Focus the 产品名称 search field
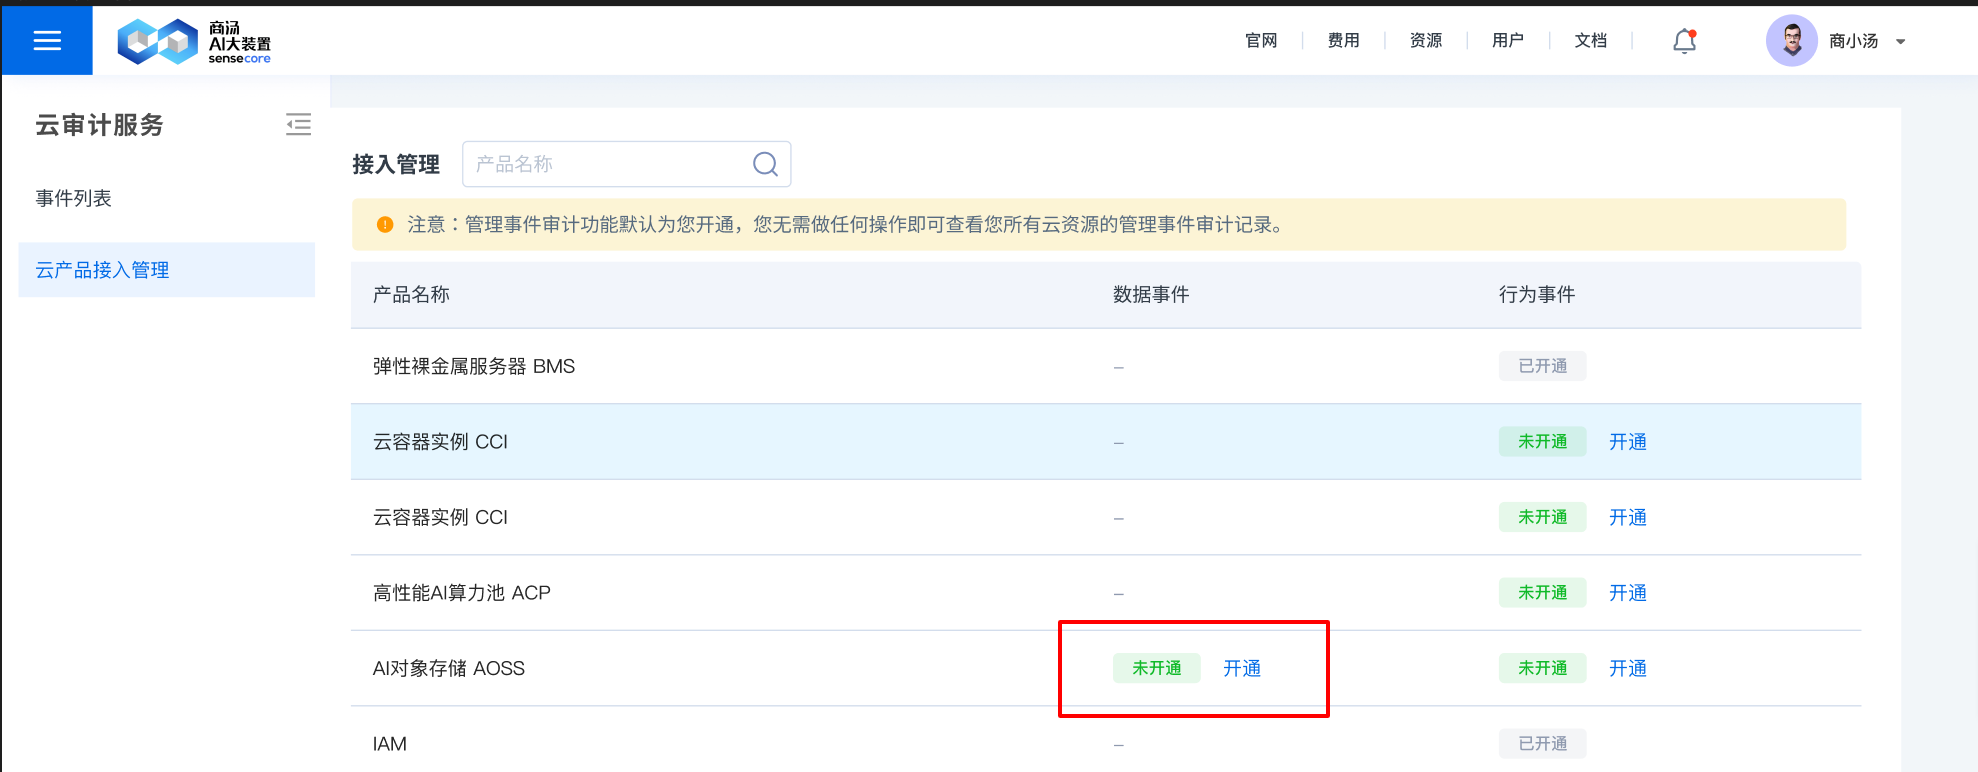This screenshot has width=1978, height=772. pos(626,164)
